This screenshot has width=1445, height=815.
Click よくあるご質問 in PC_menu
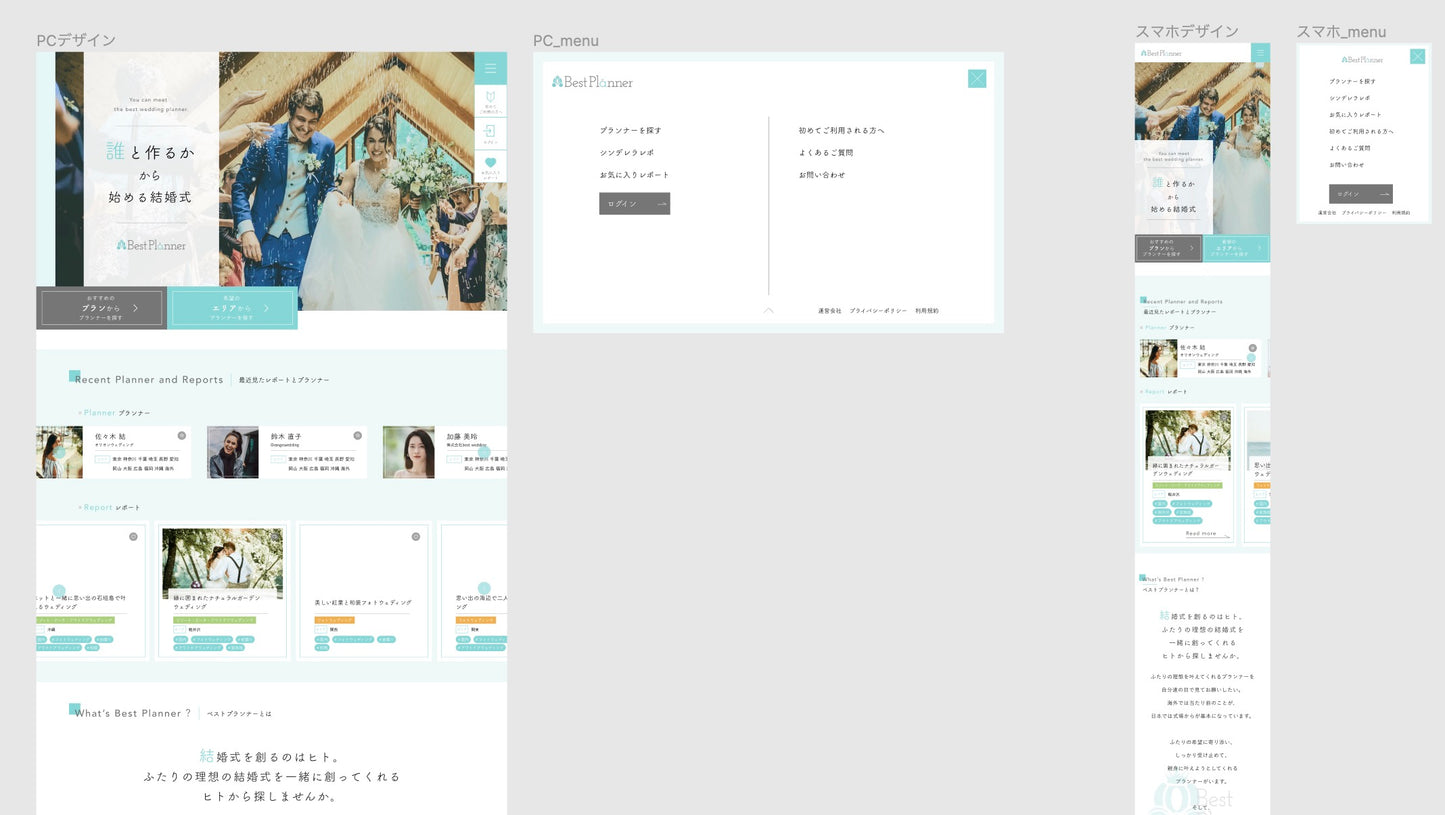click(825, 153)
